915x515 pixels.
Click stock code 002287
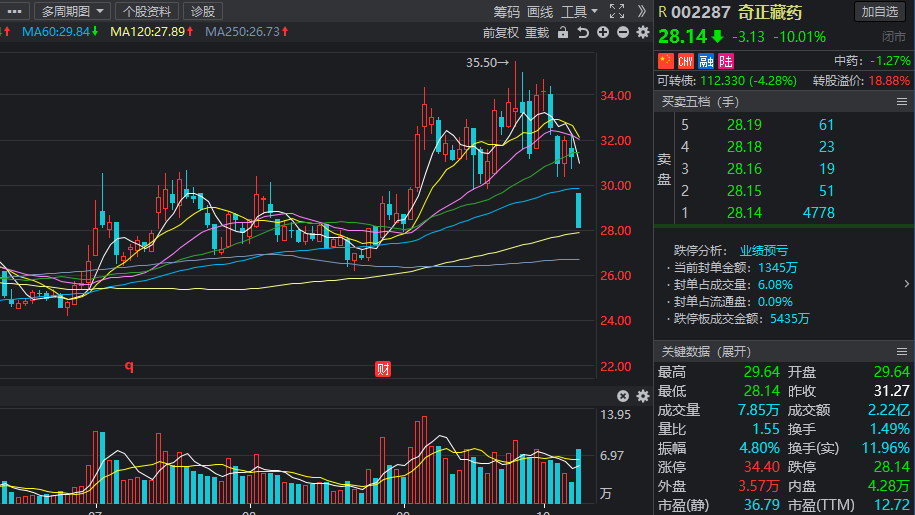[700, 12]
